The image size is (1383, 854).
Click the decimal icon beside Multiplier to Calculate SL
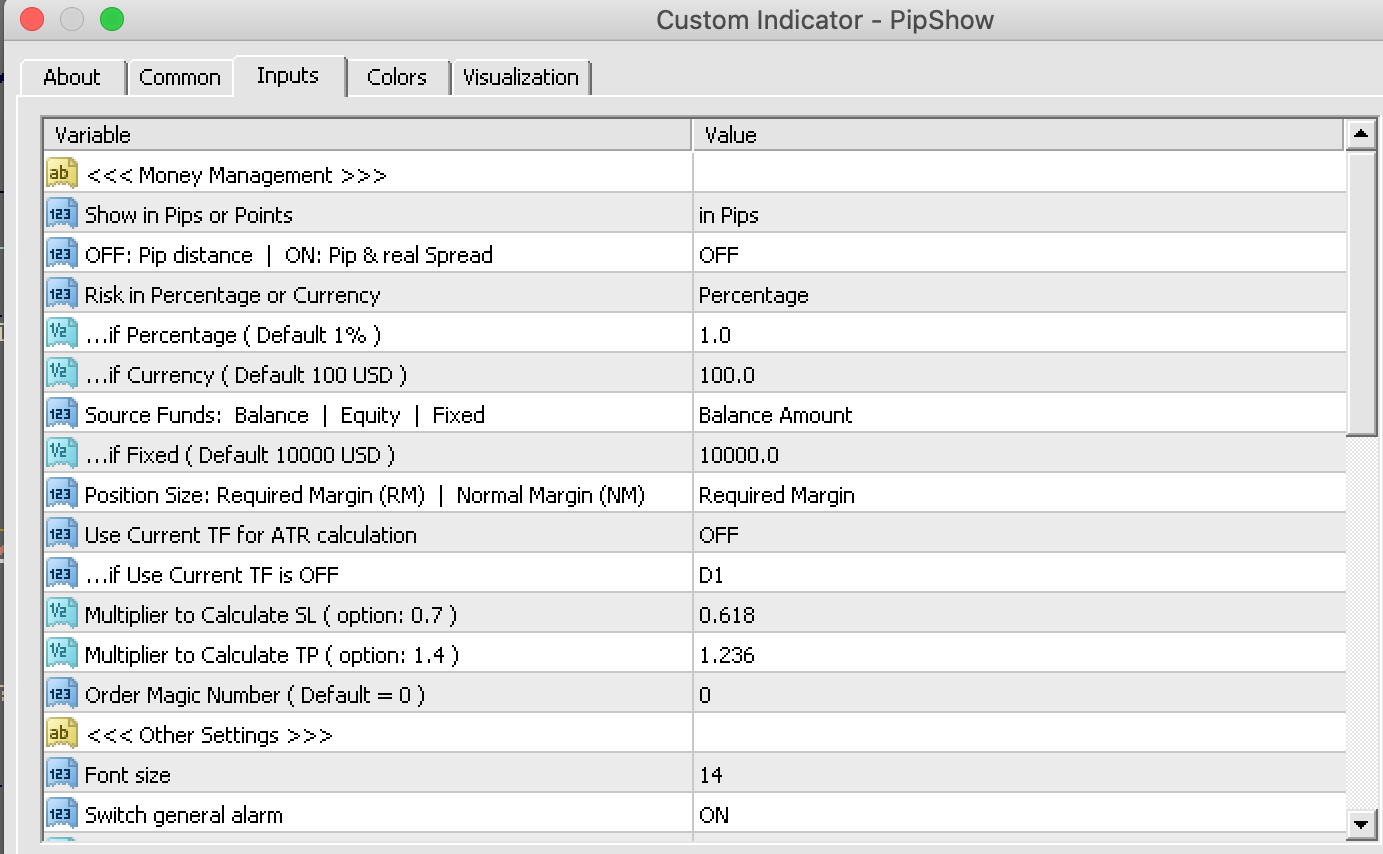coord(61,615)
